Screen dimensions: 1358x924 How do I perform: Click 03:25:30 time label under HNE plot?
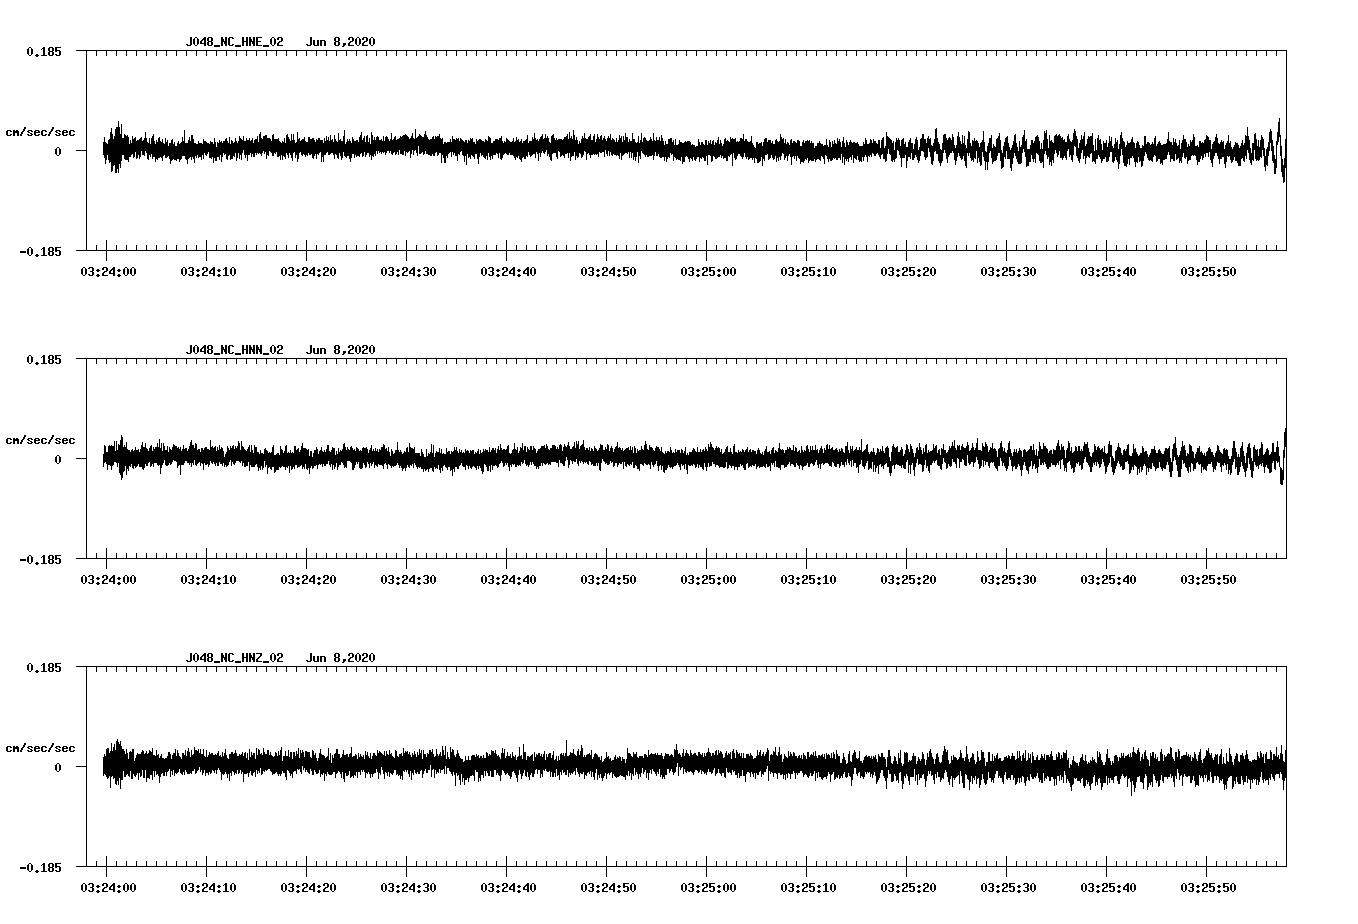click(1007, 271)
